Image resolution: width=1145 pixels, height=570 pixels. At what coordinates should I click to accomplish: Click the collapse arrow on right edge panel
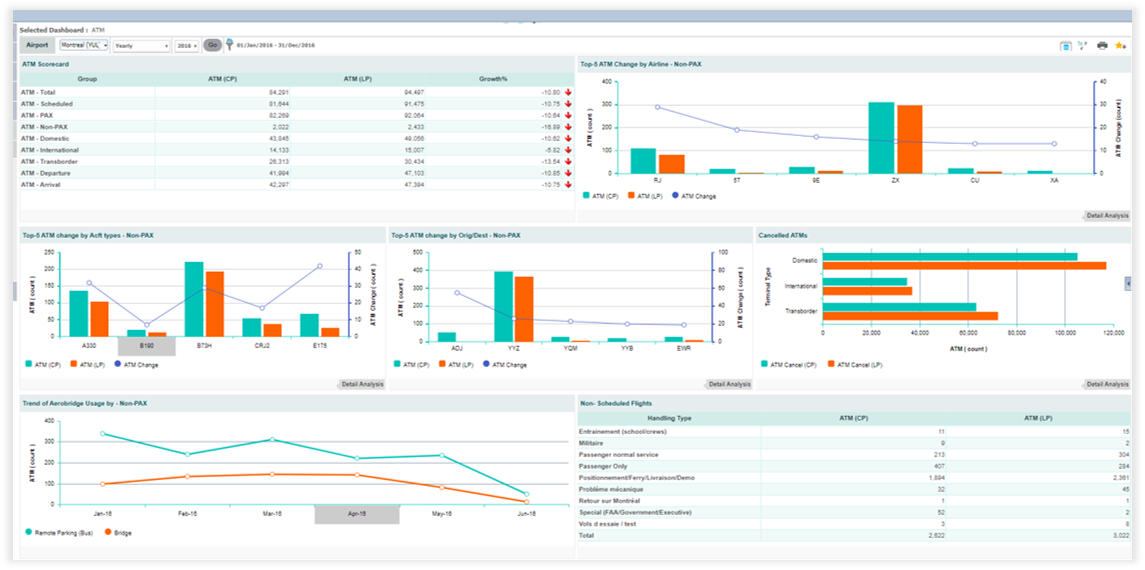[1129, 284]
